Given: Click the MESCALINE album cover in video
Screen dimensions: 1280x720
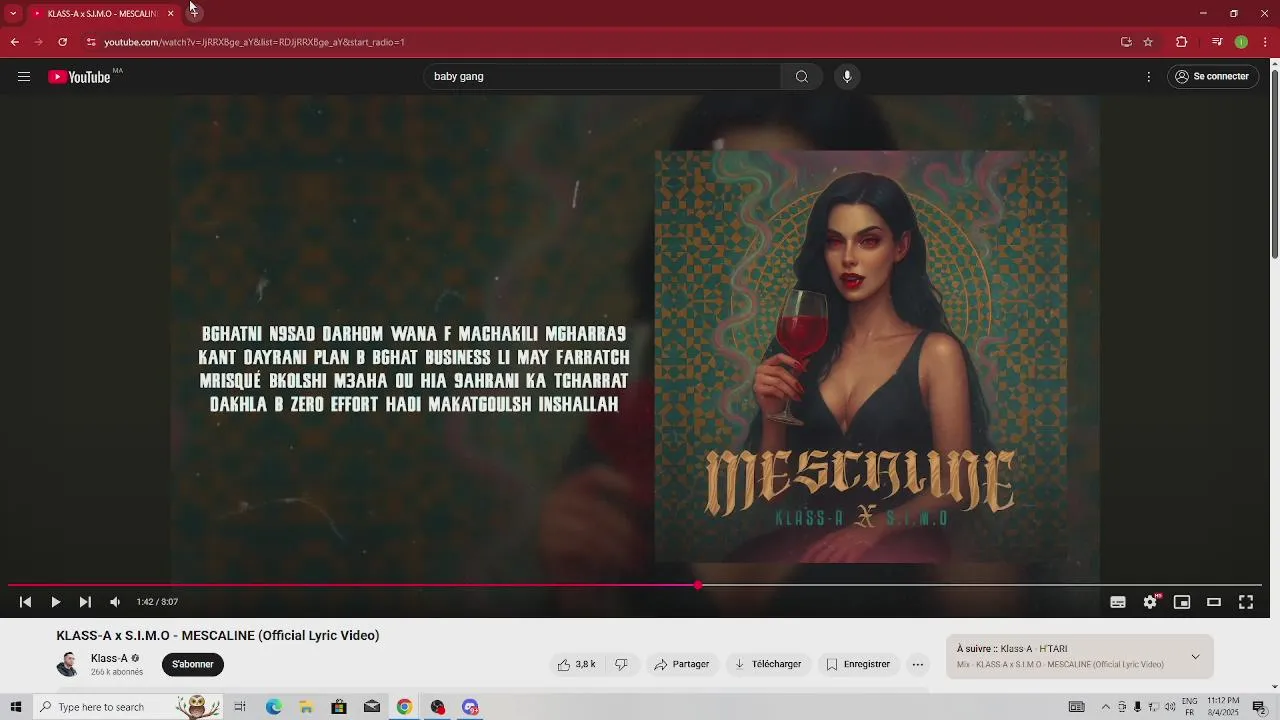Looking at the screenshot, I should pos(860,357).
